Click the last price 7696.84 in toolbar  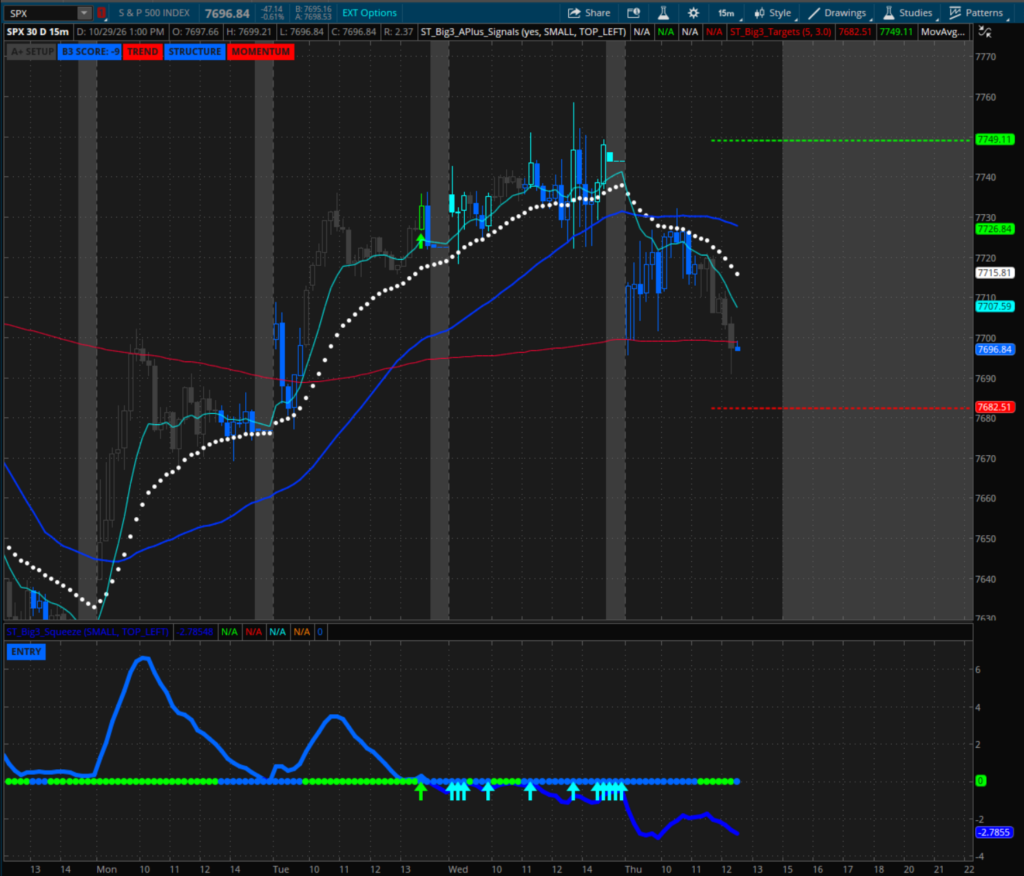point(227,13)
